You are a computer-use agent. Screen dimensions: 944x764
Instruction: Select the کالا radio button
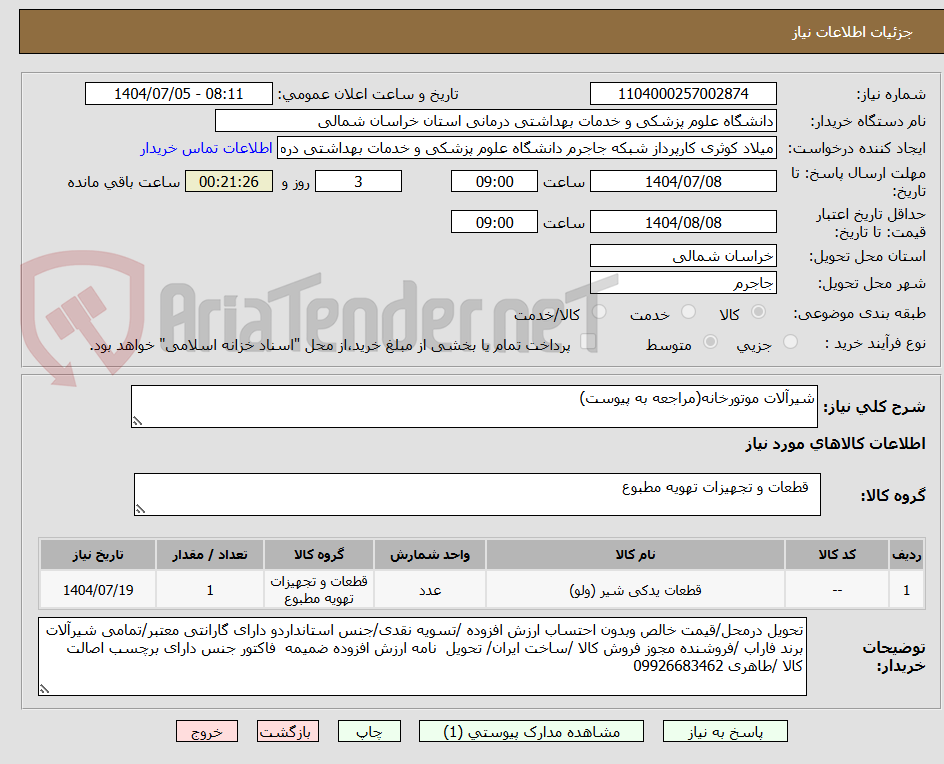759,312
